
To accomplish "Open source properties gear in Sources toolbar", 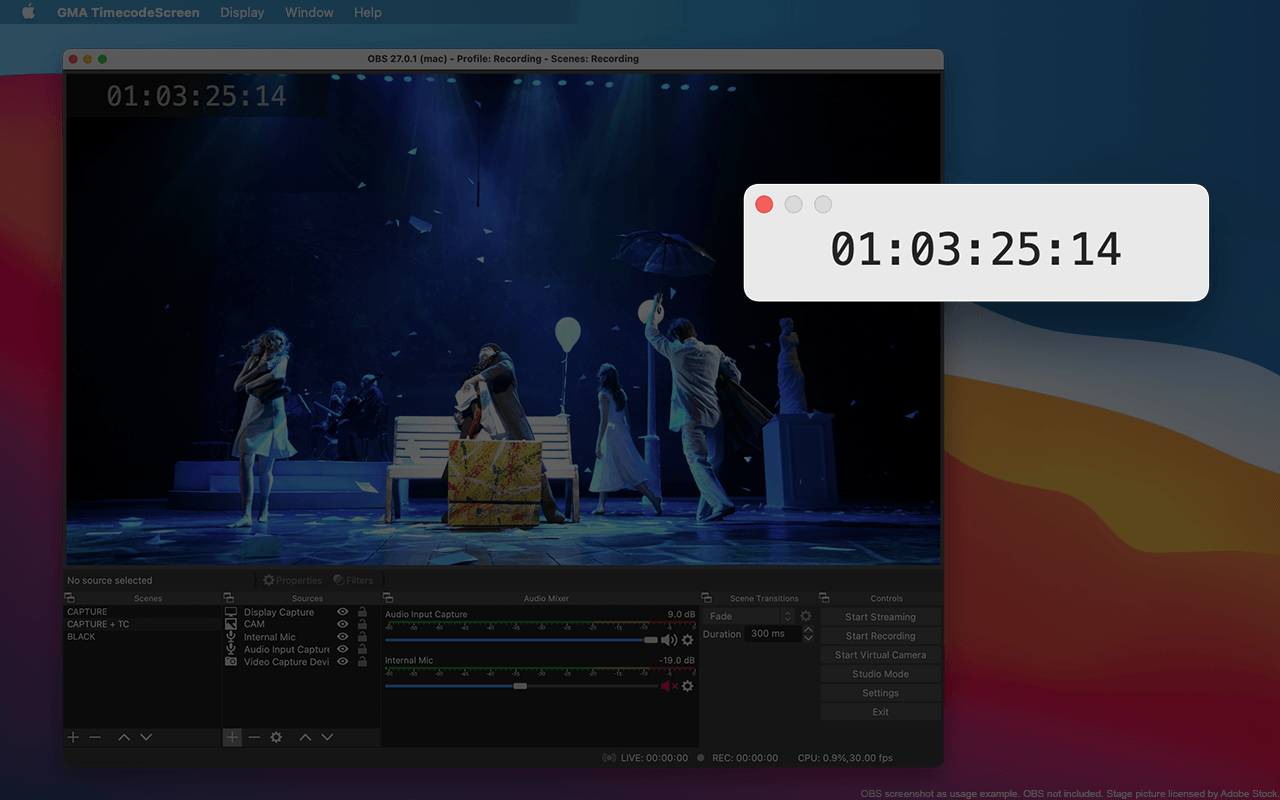I will 276,737.
